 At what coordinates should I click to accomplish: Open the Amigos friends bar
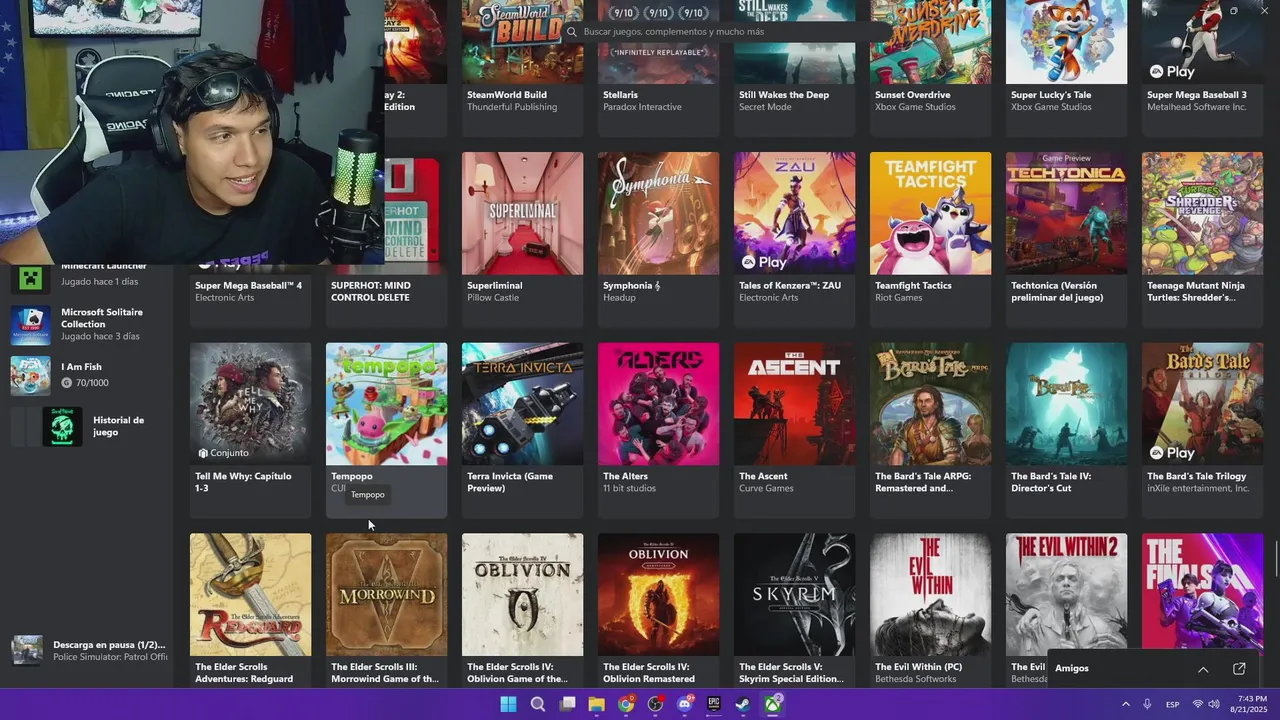[1156, 668]
